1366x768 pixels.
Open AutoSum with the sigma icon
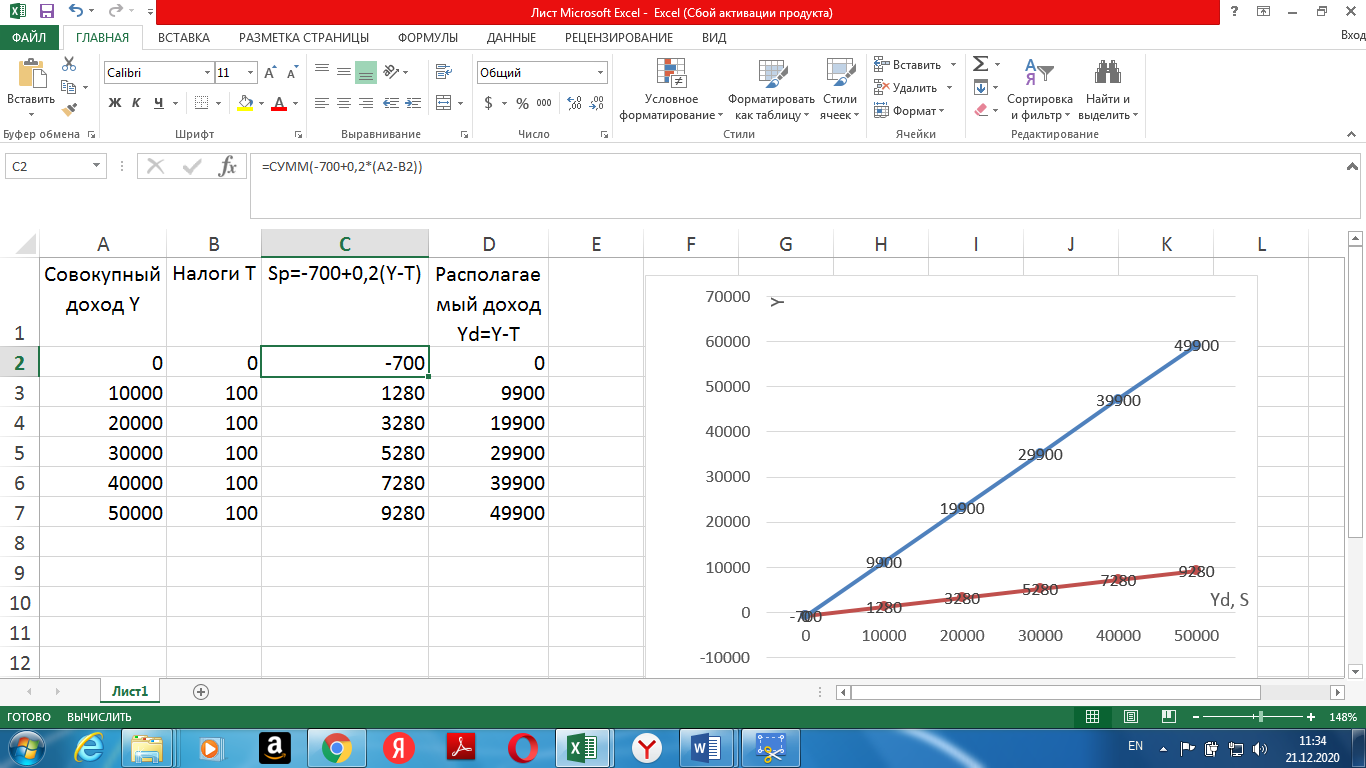981,64
